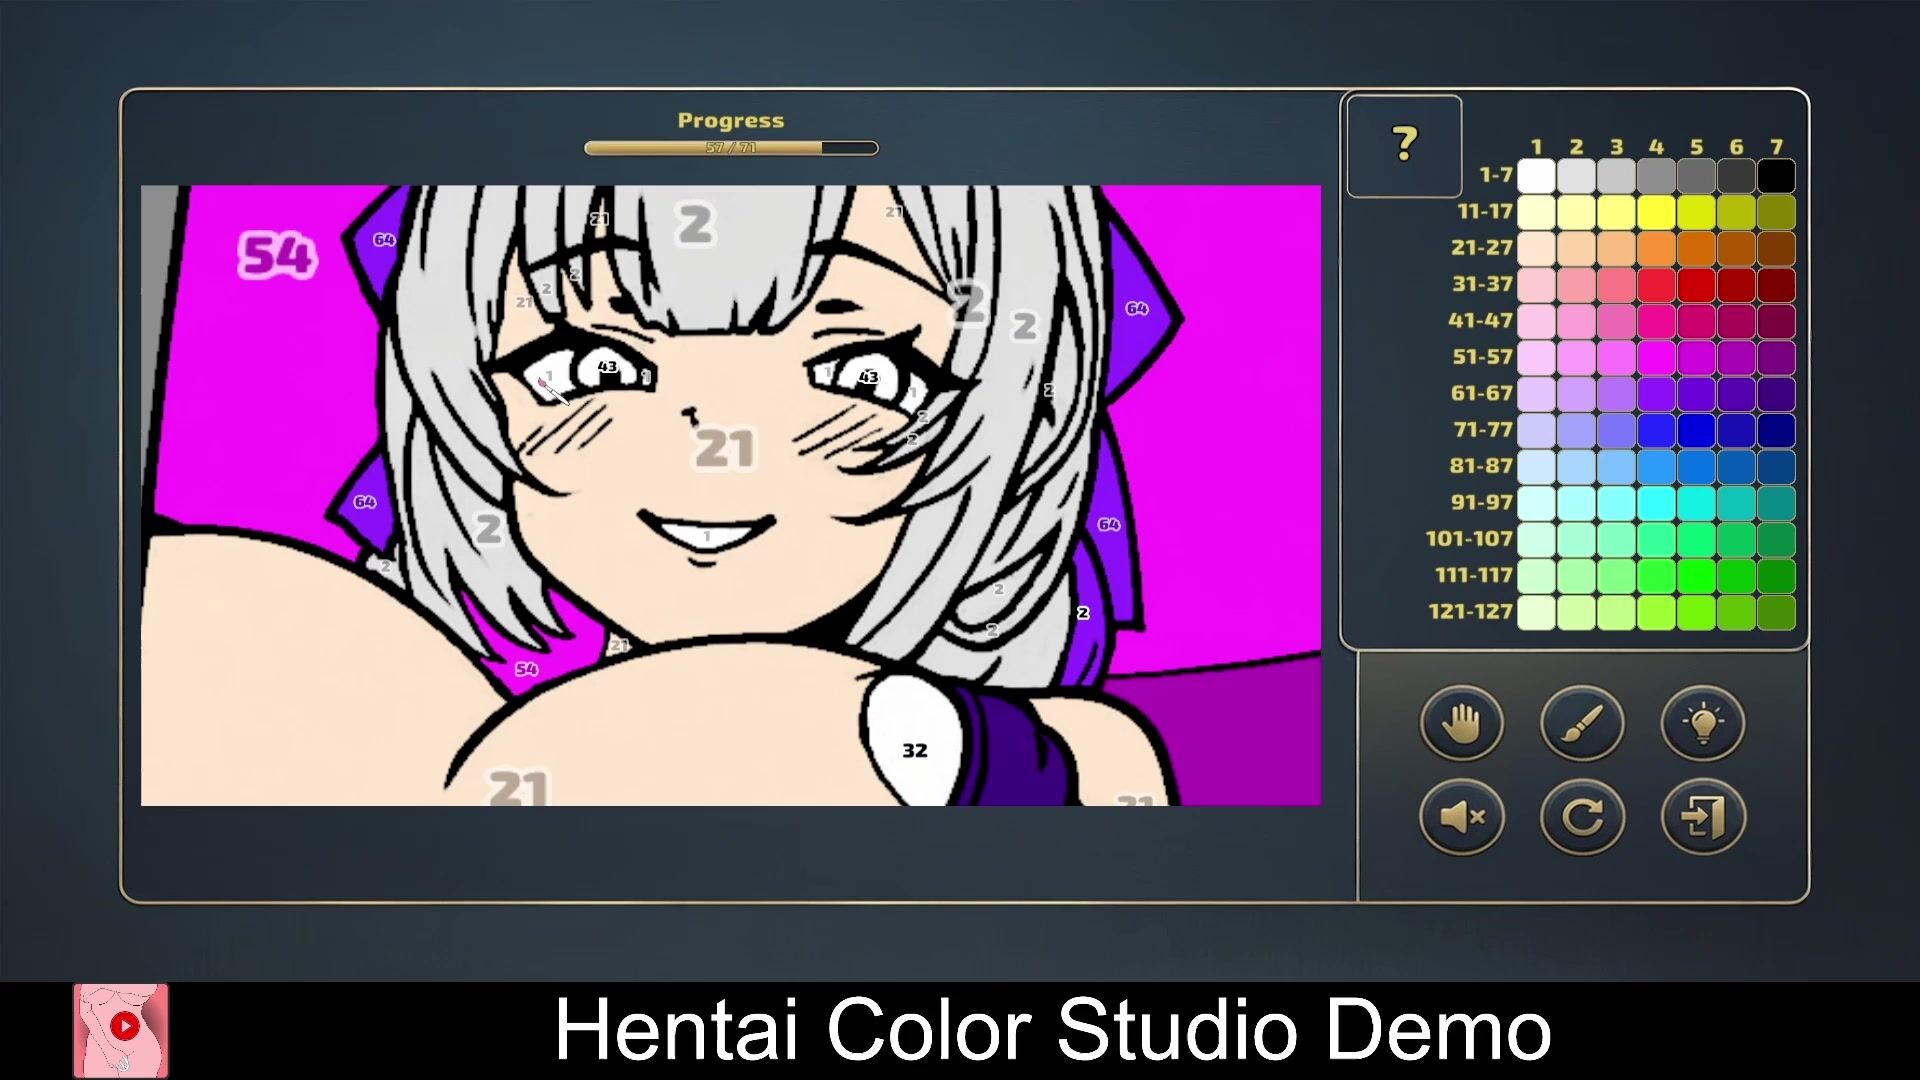Open the question mark help box
The width and height of the screenshot is (1920, 1080).
[1404, 146]
